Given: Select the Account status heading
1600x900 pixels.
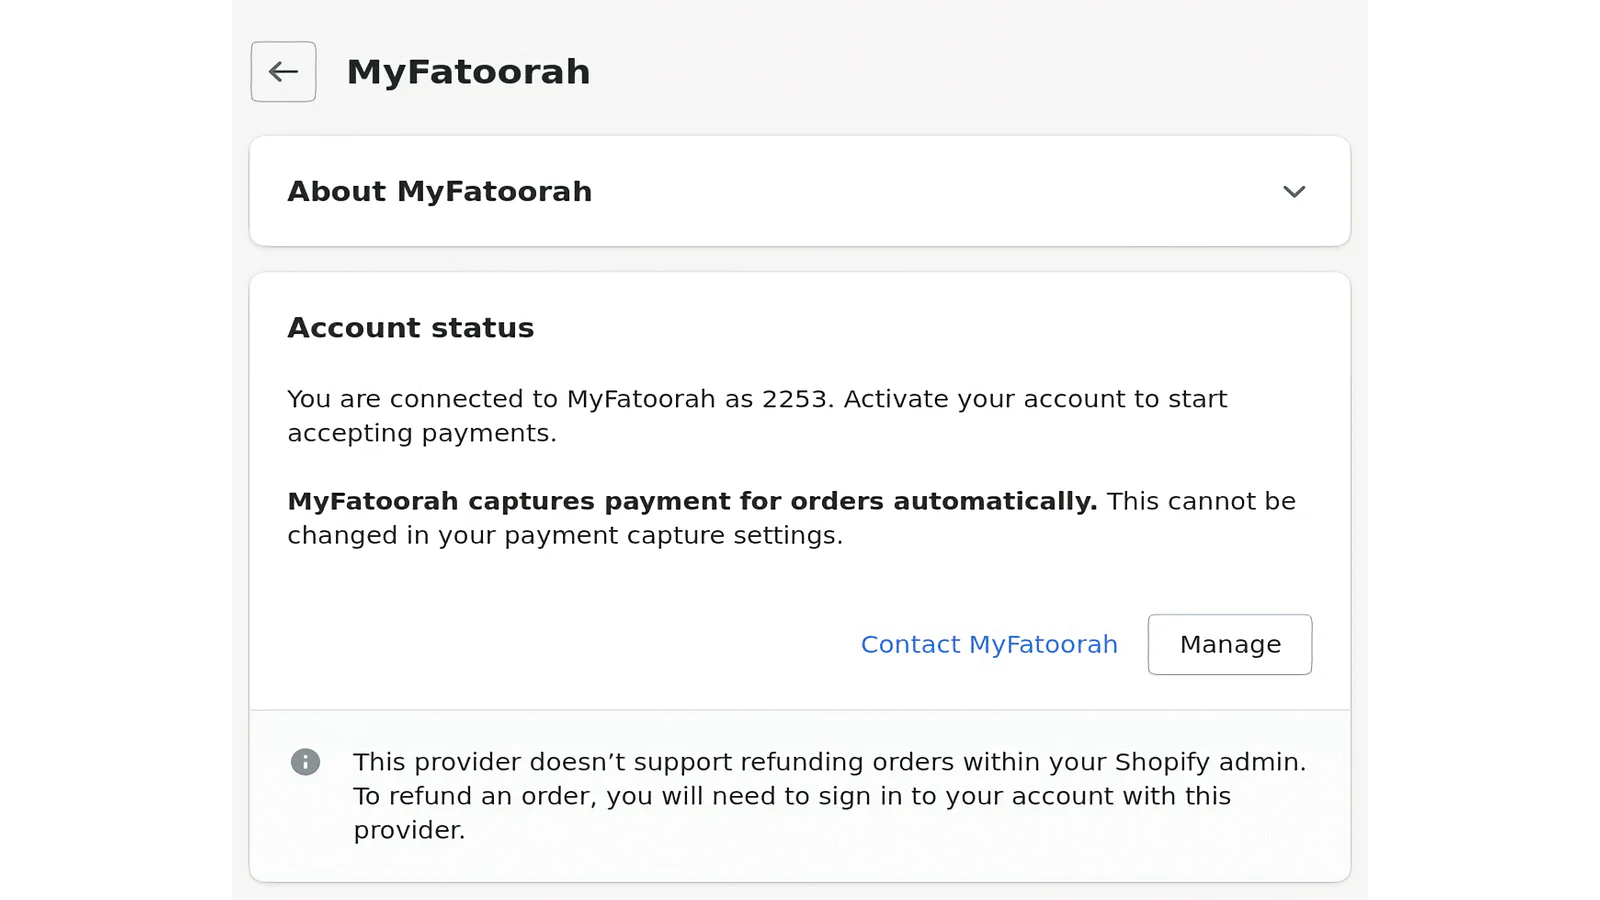Looking at the screenshot, I should [x=410, y=328].
